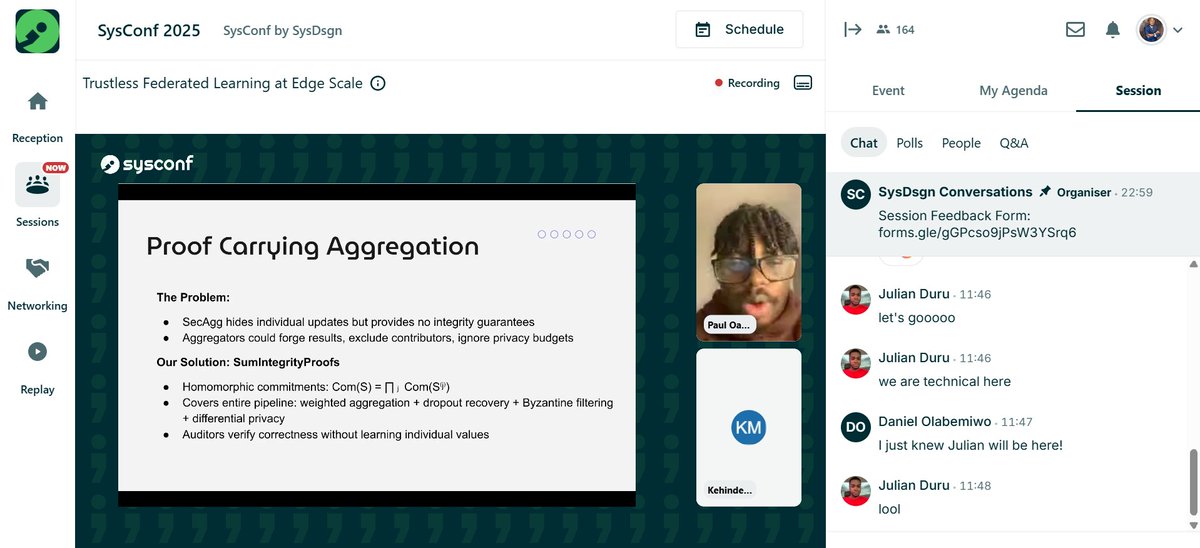The width and height of the screenshot is (1200, 548).
Task: Toggle closed captions icon
Action: click(x=803, y=83)
